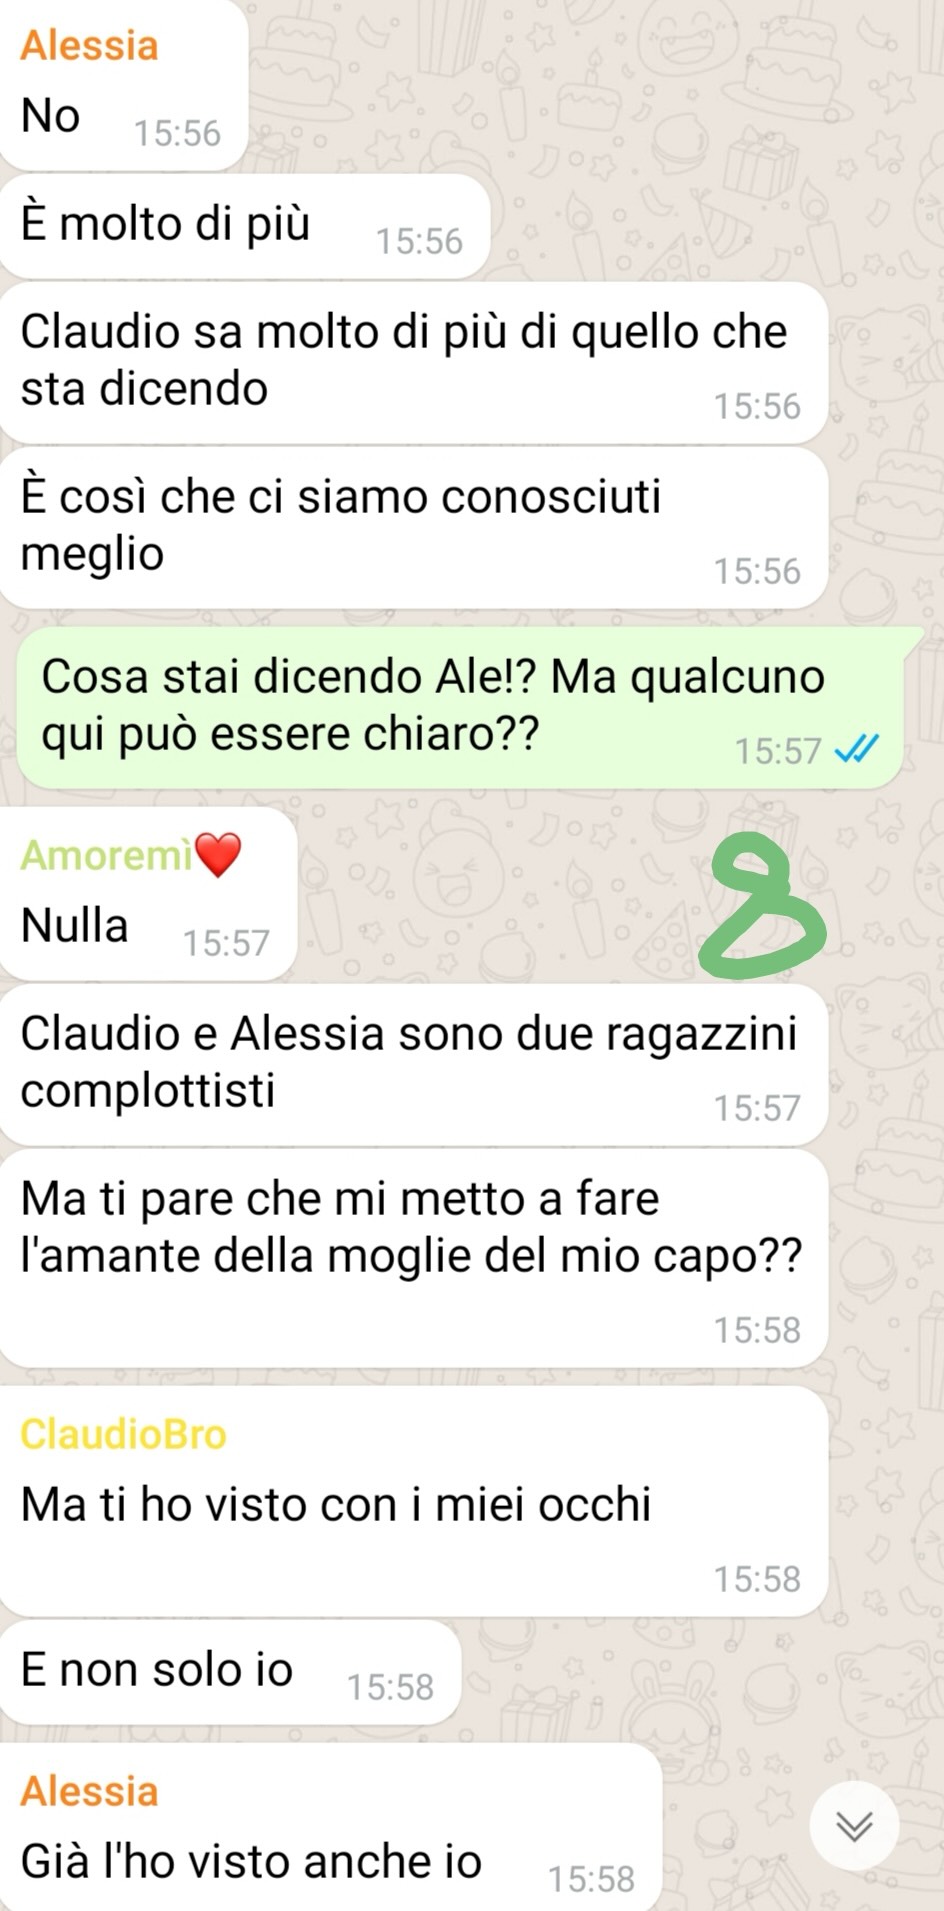Image resolution: width=944 pixels, height=1911 pixels.
Task: Open Alessia's name above 'Già l'ho visto'
Action: 89,1791
